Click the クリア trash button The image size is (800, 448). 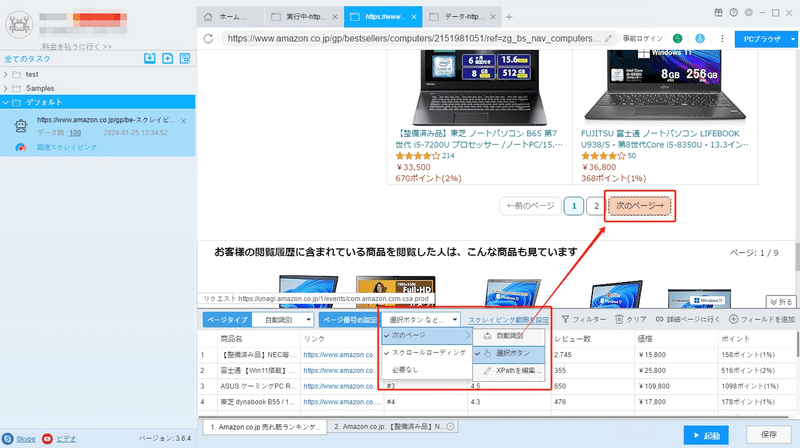click(x=631, y=319)
